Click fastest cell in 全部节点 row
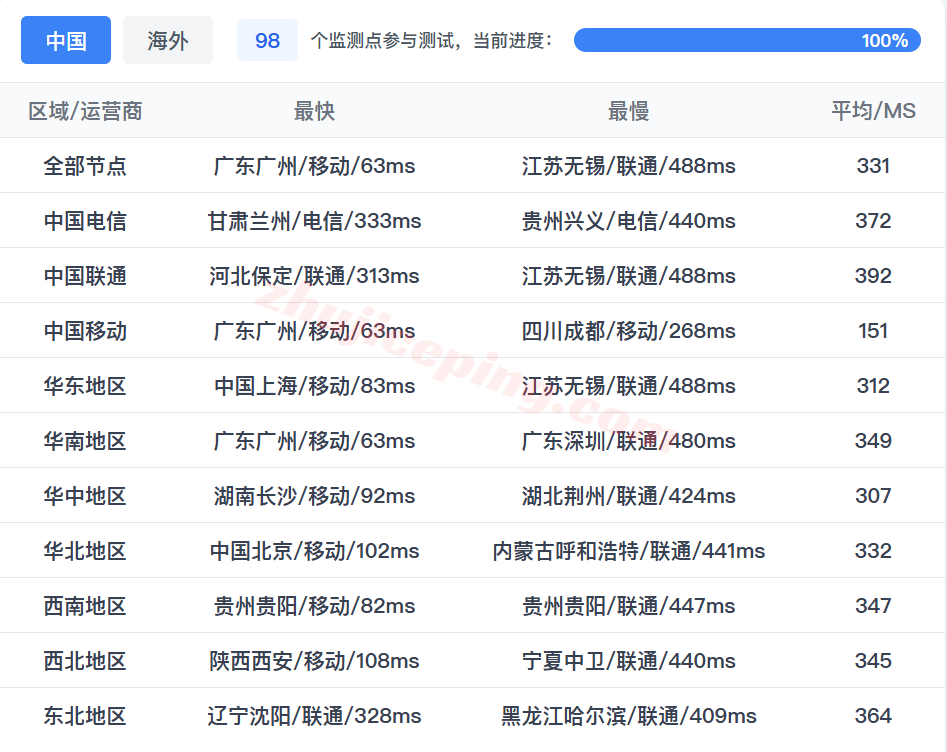 tap(314, 166)
